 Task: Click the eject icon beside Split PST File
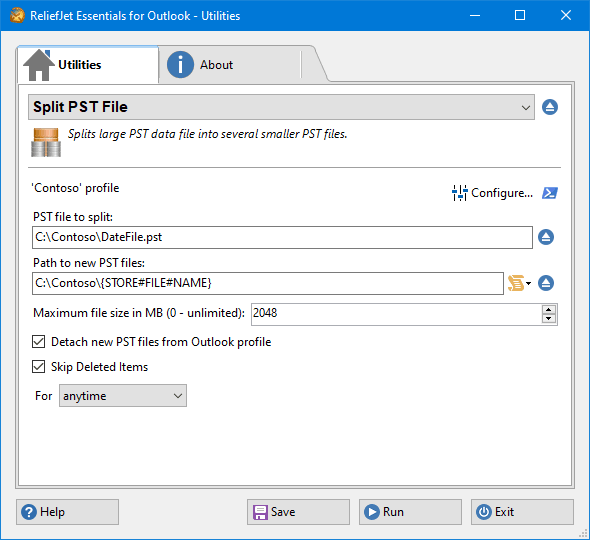[550, 107]
